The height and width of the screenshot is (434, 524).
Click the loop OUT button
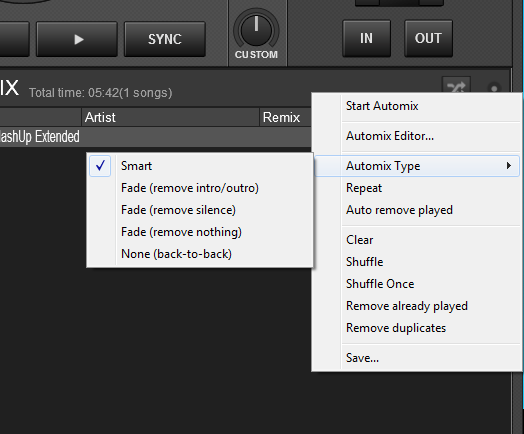pyautogui.click(x=428, y=38)
